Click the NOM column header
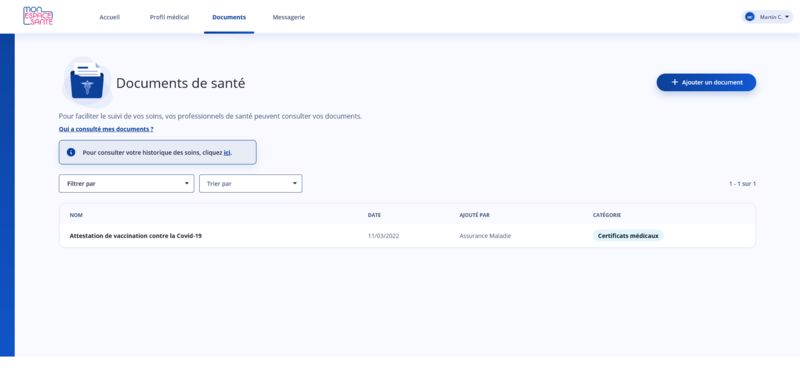The height and width of the screenshot is (378, 800). 76,215
